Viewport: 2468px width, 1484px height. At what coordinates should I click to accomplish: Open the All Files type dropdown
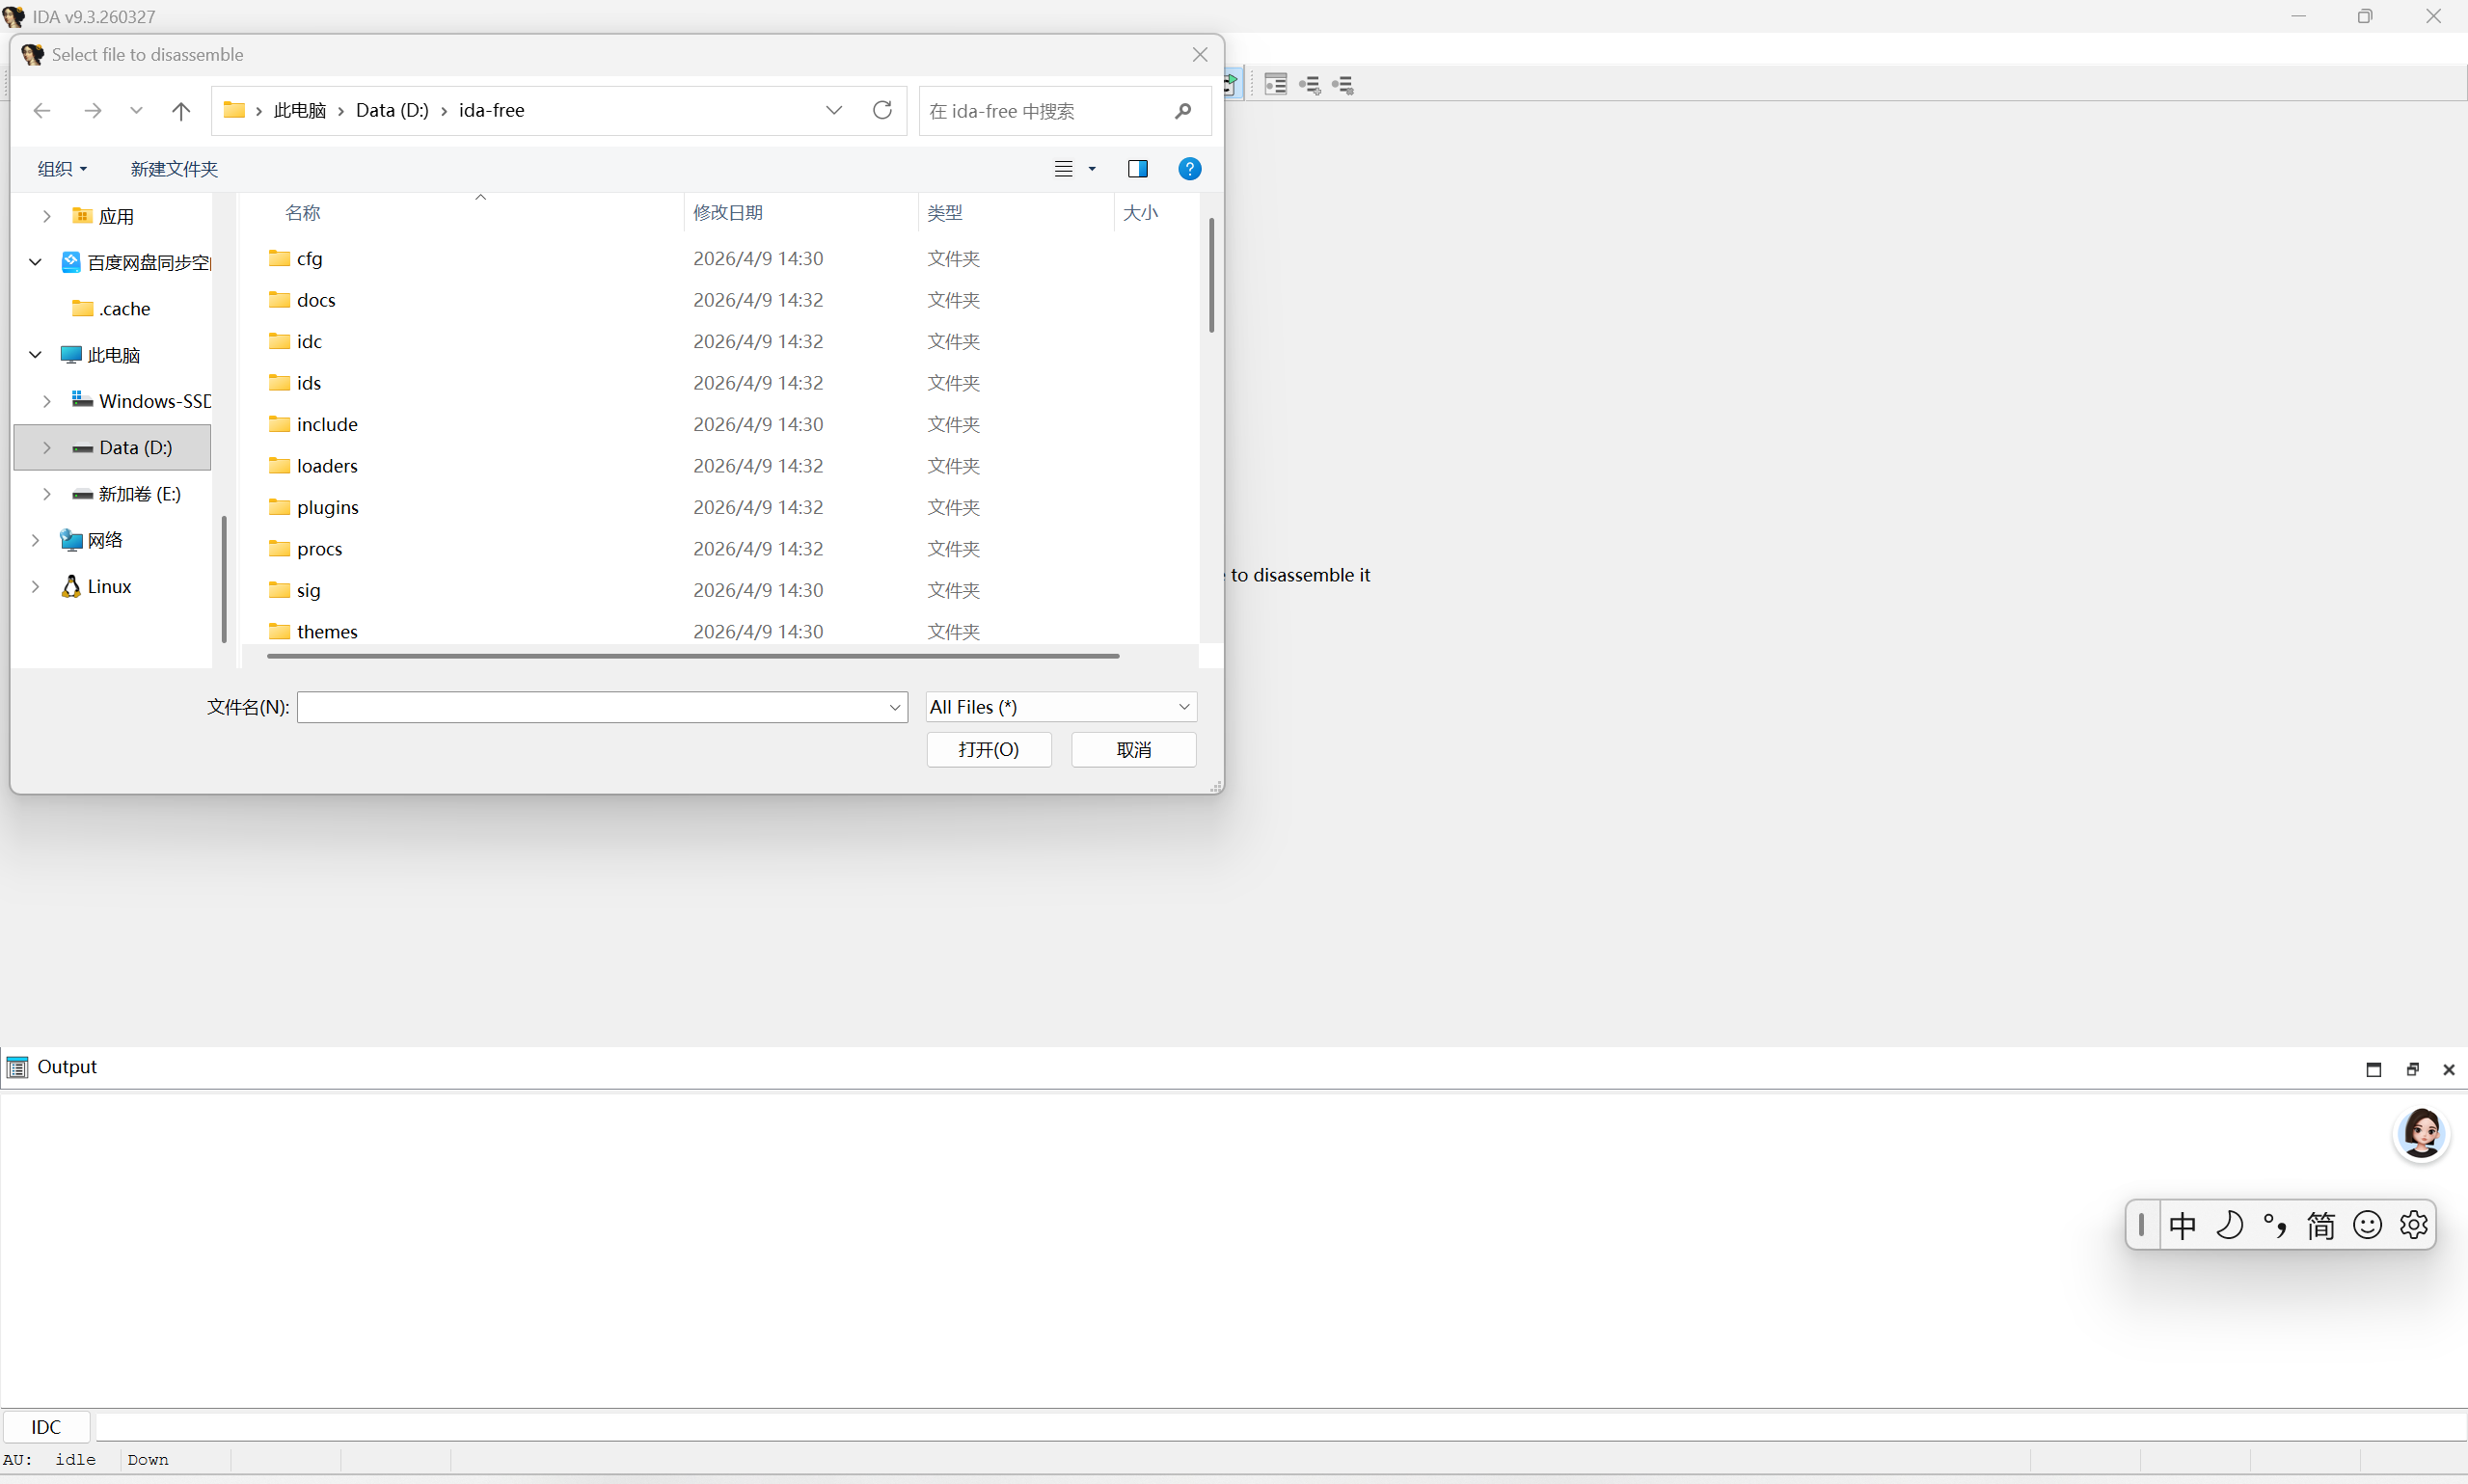[x=1060, y=707]
